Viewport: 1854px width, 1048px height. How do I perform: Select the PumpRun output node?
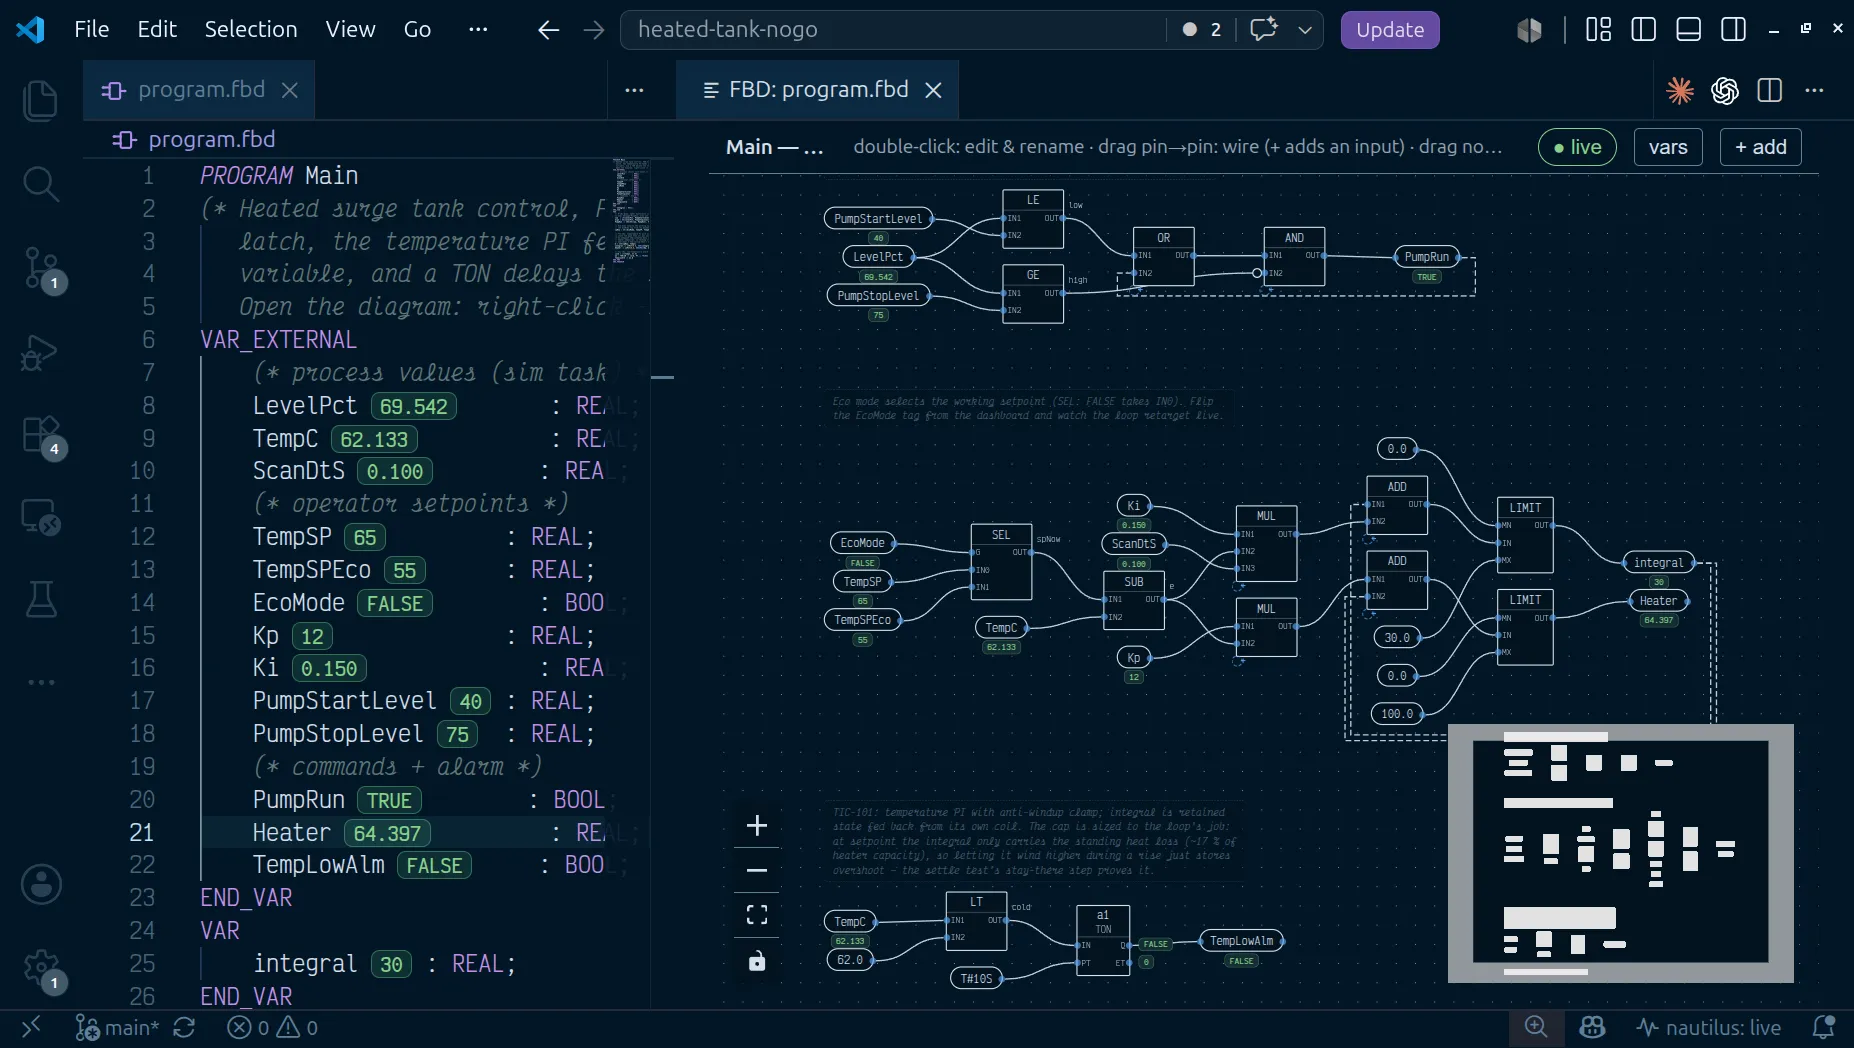pos(1426,257)
